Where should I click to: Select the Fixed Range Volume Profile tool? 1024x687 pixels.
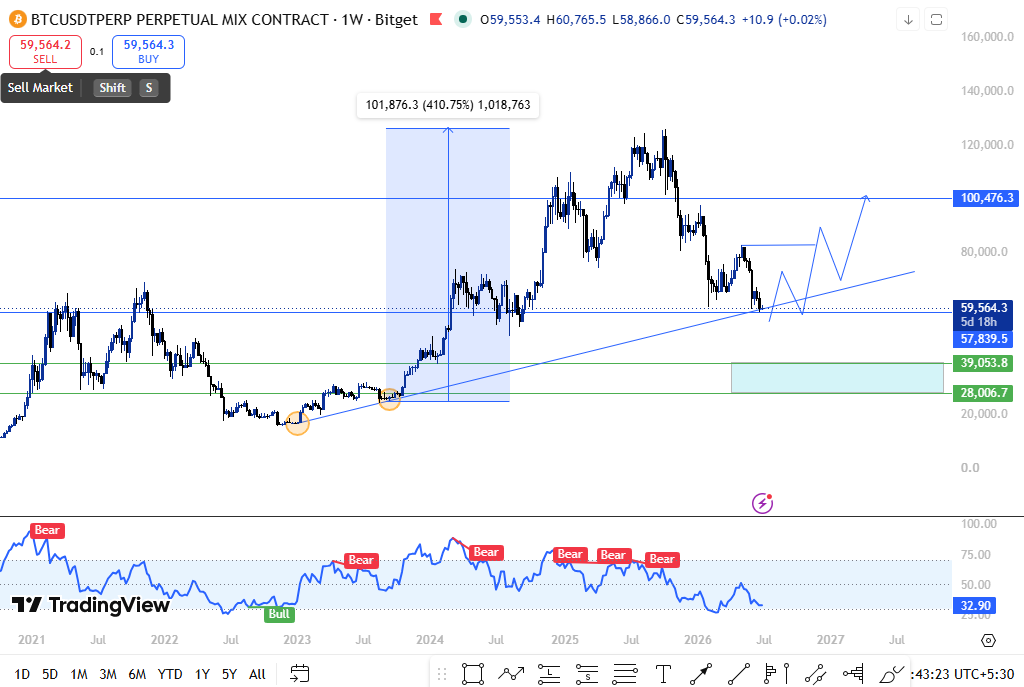pyautogui.click(x=777, y=674)
